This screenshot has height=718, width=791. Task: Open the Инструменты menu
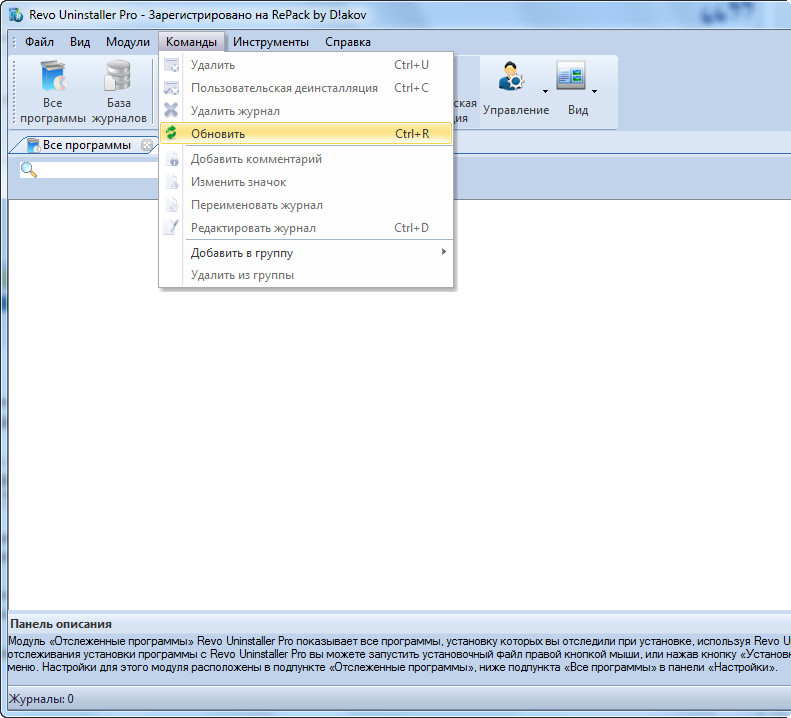click(x=271, y=42)
